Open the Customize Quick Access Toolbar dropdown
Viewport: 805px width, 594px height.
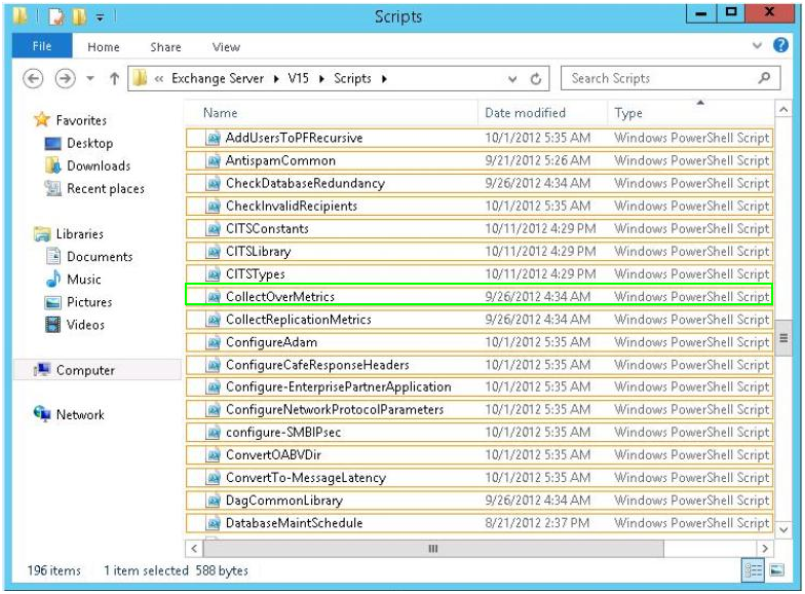click(x=100, y=17)
